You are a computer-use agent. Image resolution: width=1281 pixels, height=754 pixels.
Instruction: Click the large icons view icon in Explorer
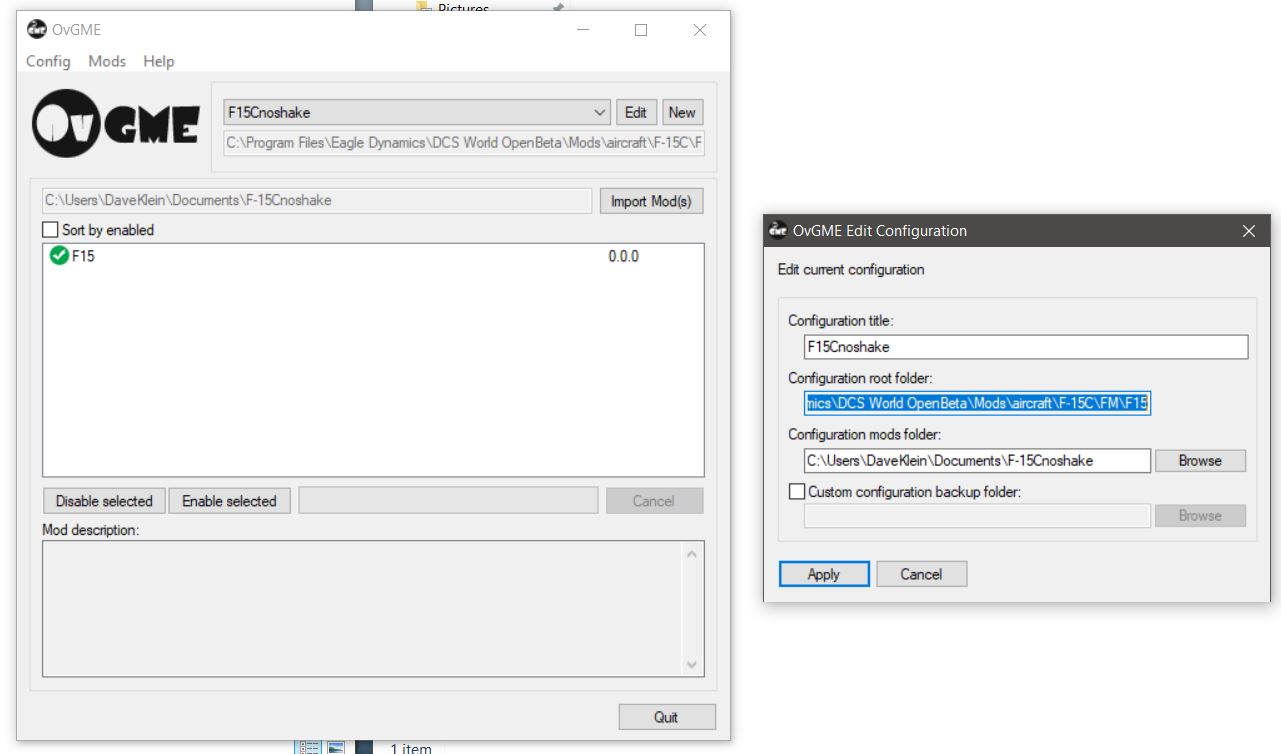click(336, 747)
